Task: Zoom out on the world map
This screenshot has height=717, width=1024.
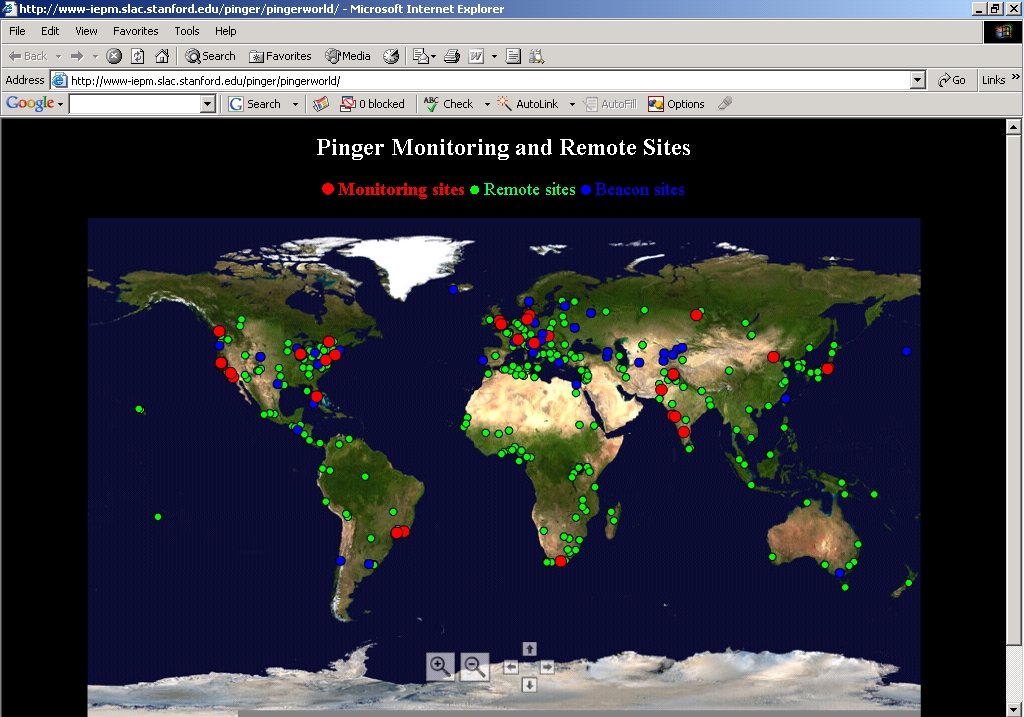Action: point(474,666)
